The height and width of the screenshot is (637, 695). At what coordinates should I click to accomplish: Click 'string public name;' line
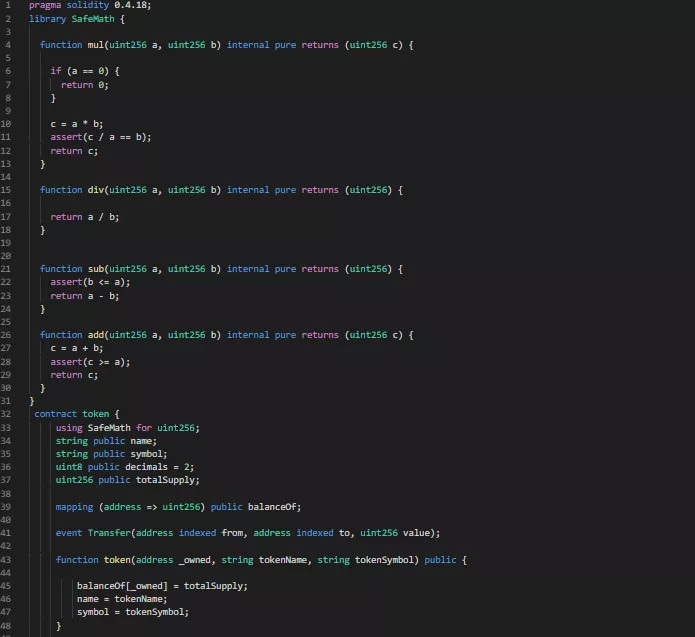pyautogui.click(x=106, y=441)
